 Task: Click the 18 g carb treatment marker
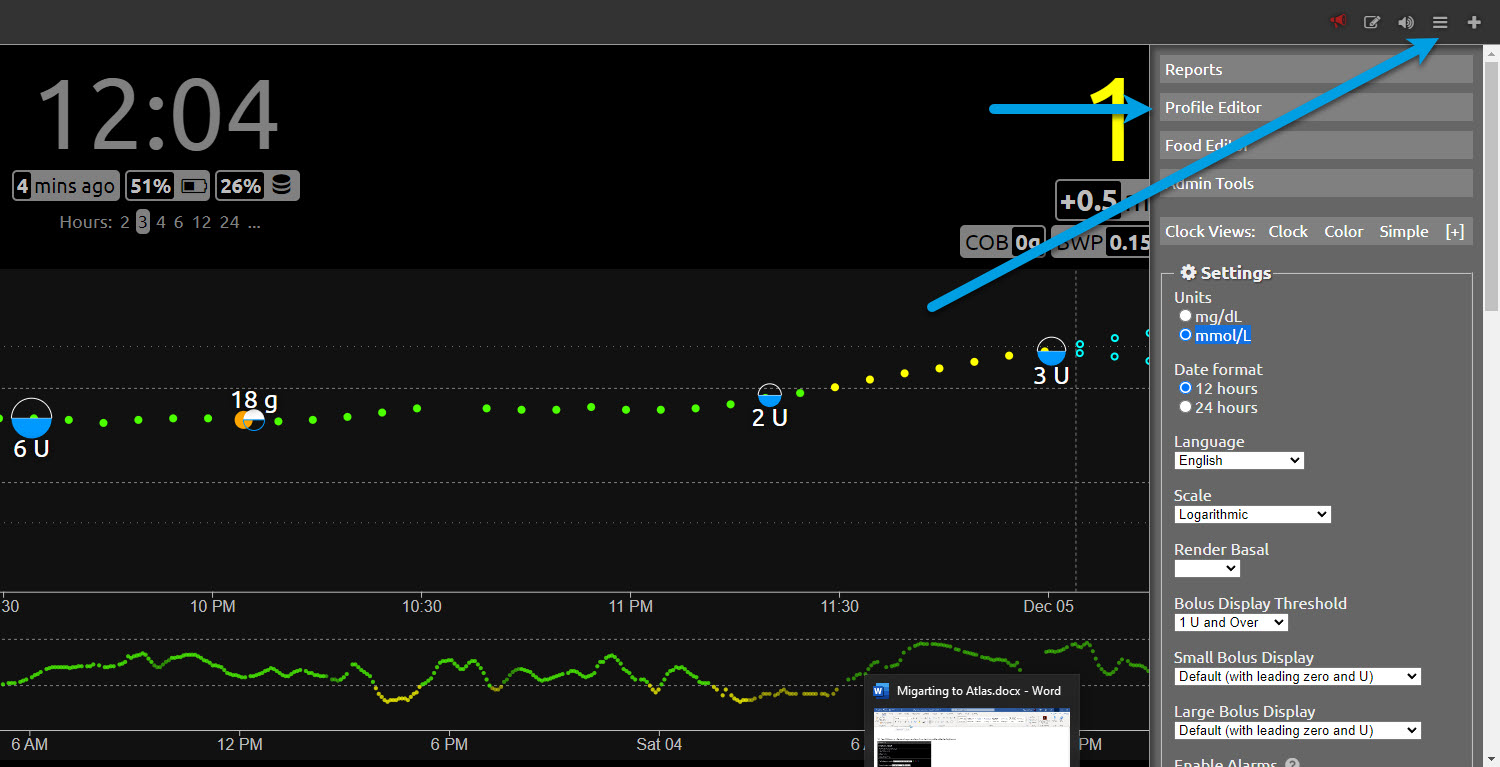(249, 420)
